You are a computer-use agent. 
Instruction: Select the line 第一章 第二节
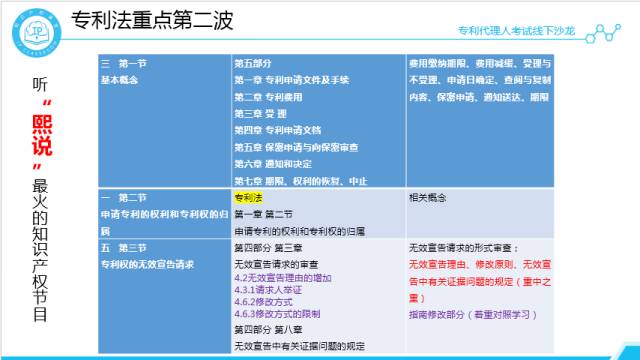point(264,214)
